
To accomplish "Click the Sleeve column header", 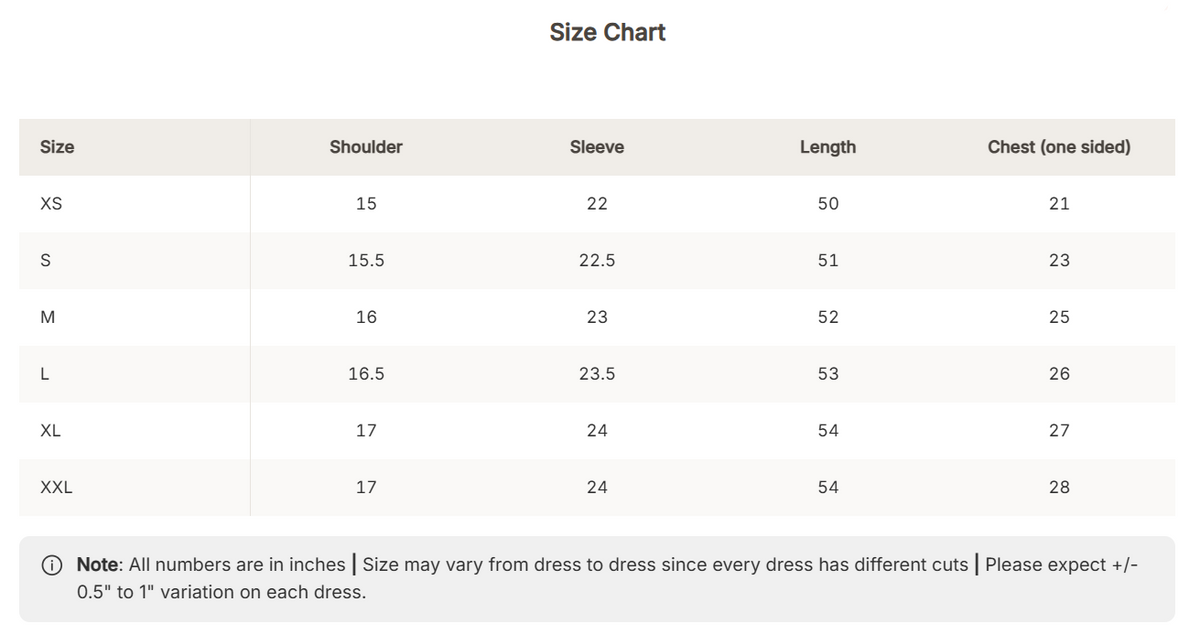I will tap(597, 147).
